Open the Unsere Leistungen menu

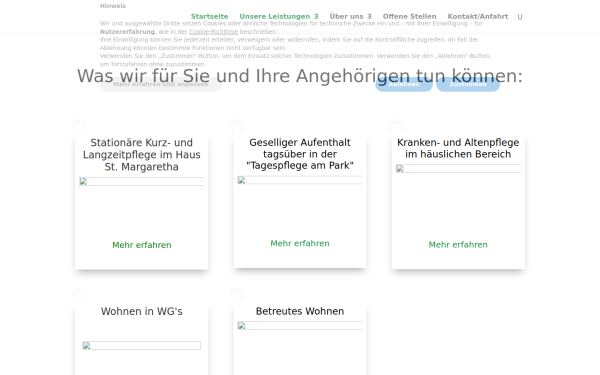click(x=279, y=16)
